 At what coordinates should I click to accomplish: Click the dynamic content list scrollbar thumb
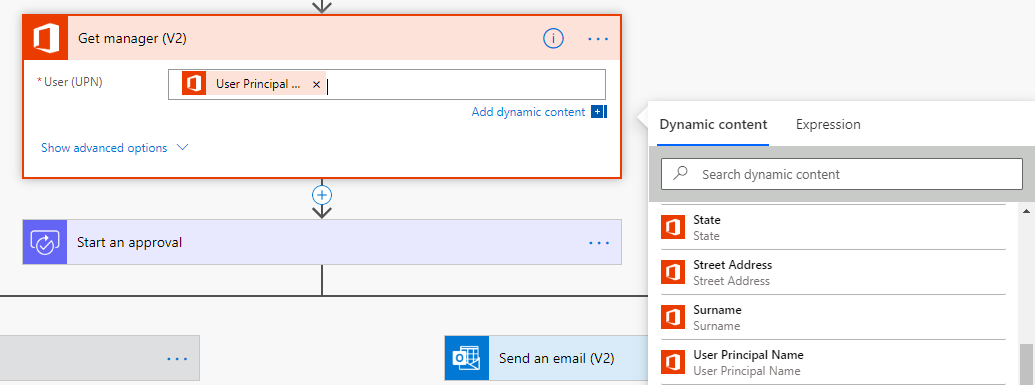pos(1027,365)
